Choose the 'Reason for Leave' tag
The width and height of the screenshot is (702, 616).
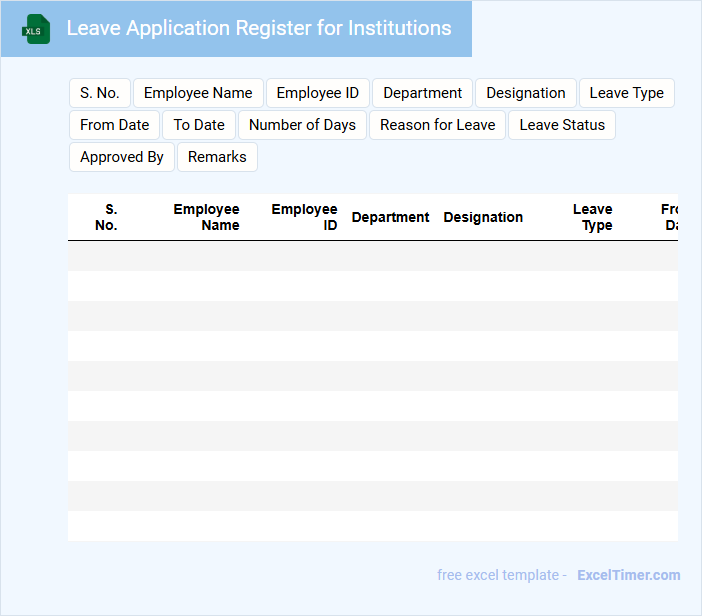[x=437, y=125]
